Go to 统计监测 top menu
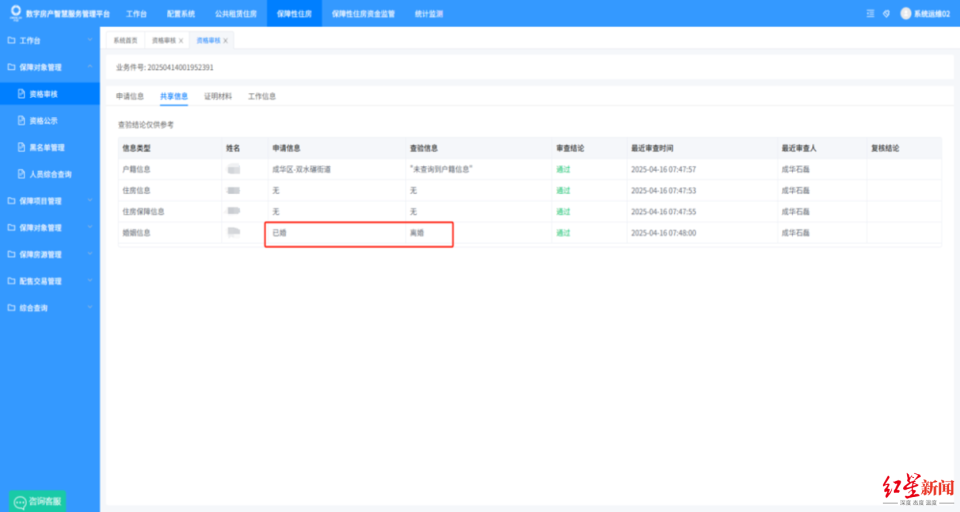The height and width of the screenshot is (512, 960). [x=429, y=13]
